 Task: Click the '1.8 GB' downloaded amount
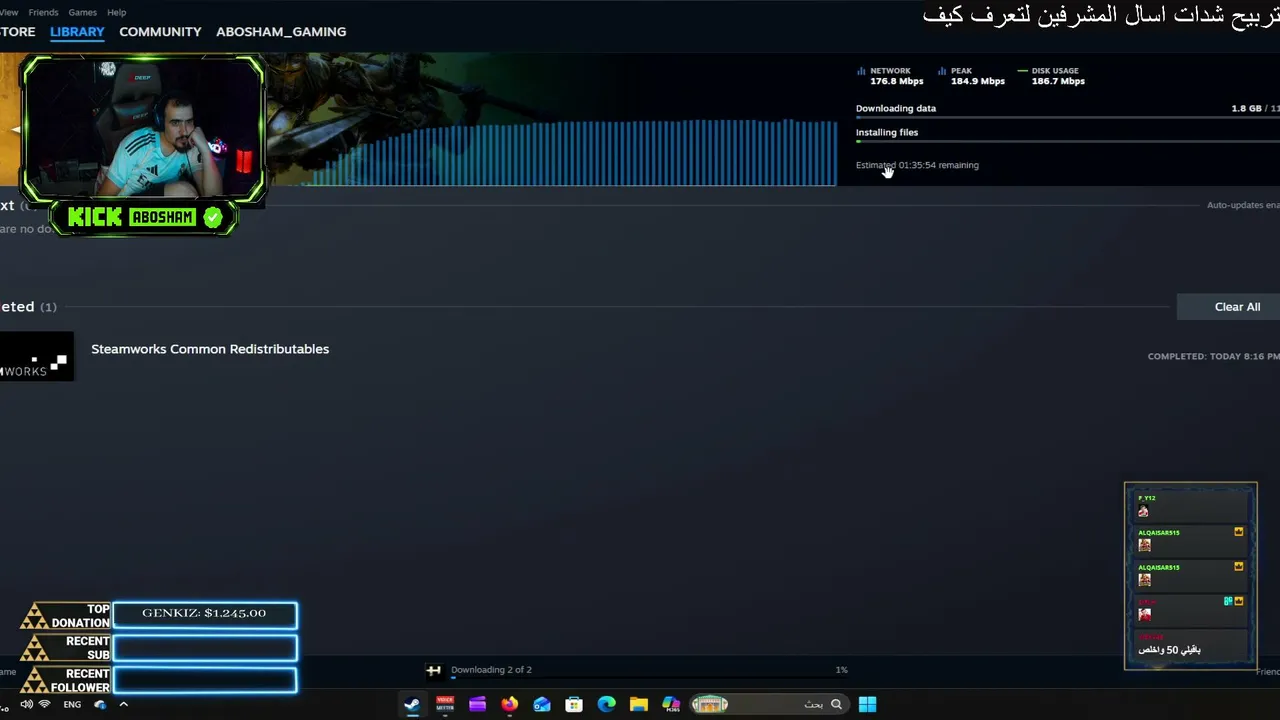pos(1246,108)
